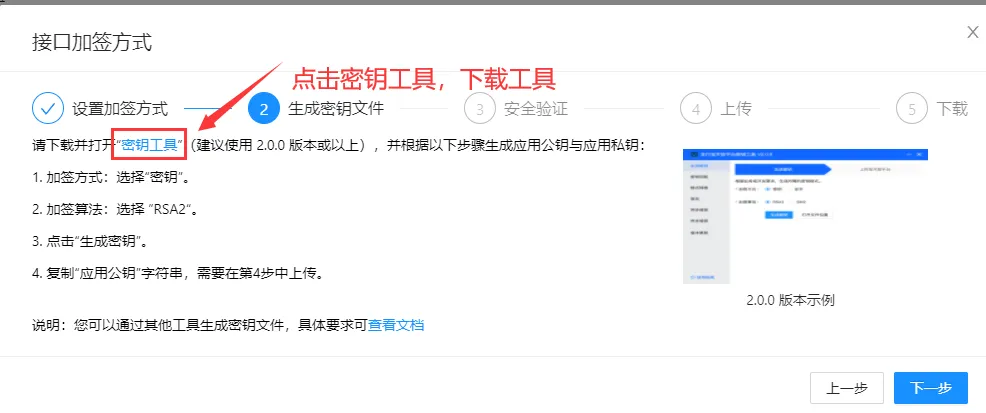This screenshot has width=986, height=413.
Task: Open the 2.0.0 key tool preview thumbnail
Action: pyautogui.click(x=804, y=216)
